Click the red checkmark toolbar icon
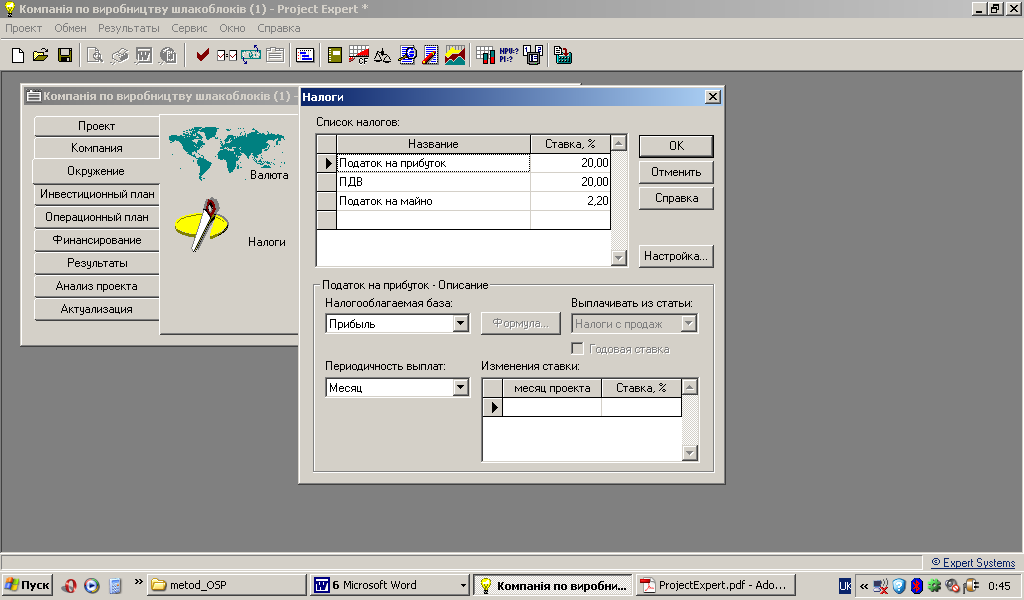Viewport: 1024px width, 600px height. 202,55
